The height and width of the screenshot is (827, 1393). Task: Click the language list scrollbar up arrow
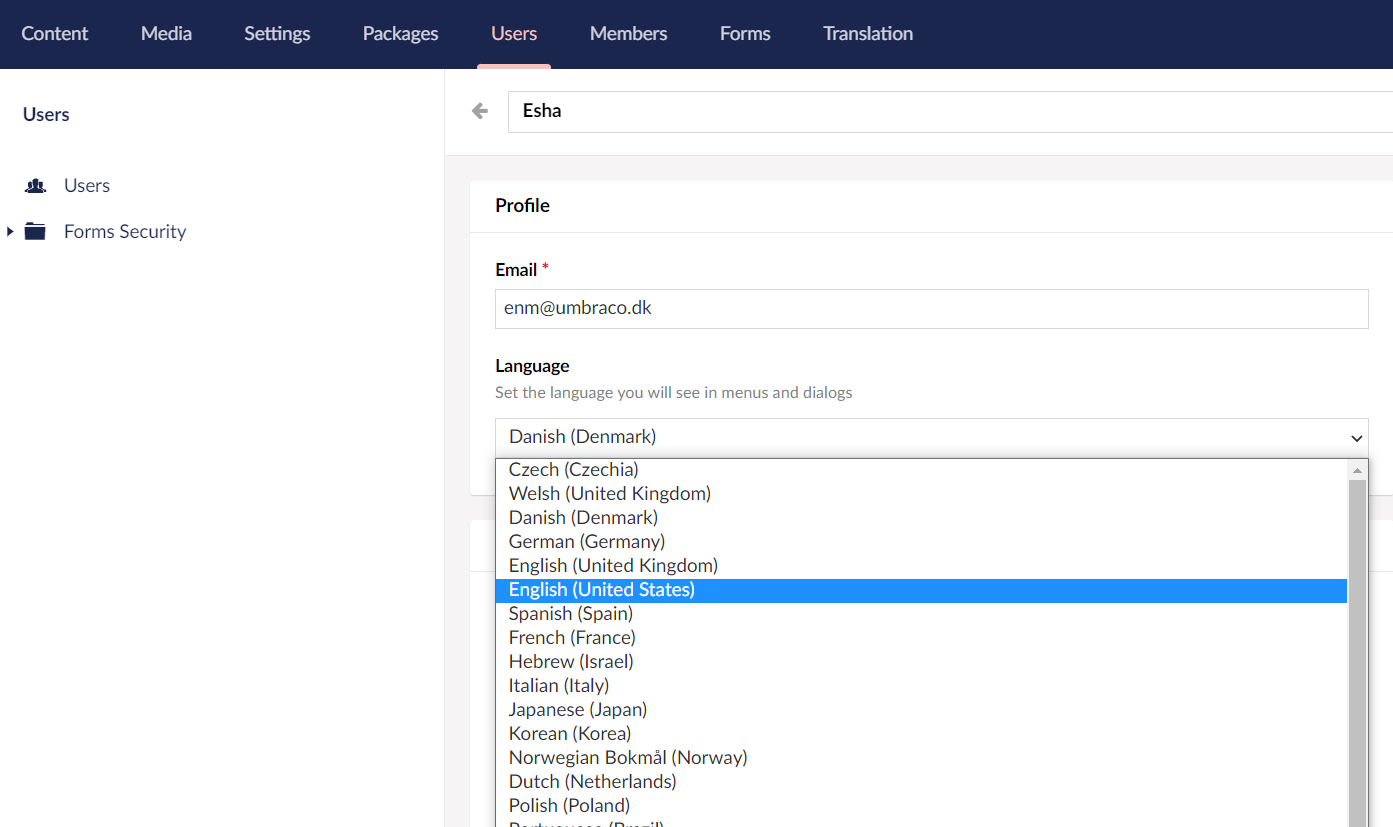[x=1357, y=470]
